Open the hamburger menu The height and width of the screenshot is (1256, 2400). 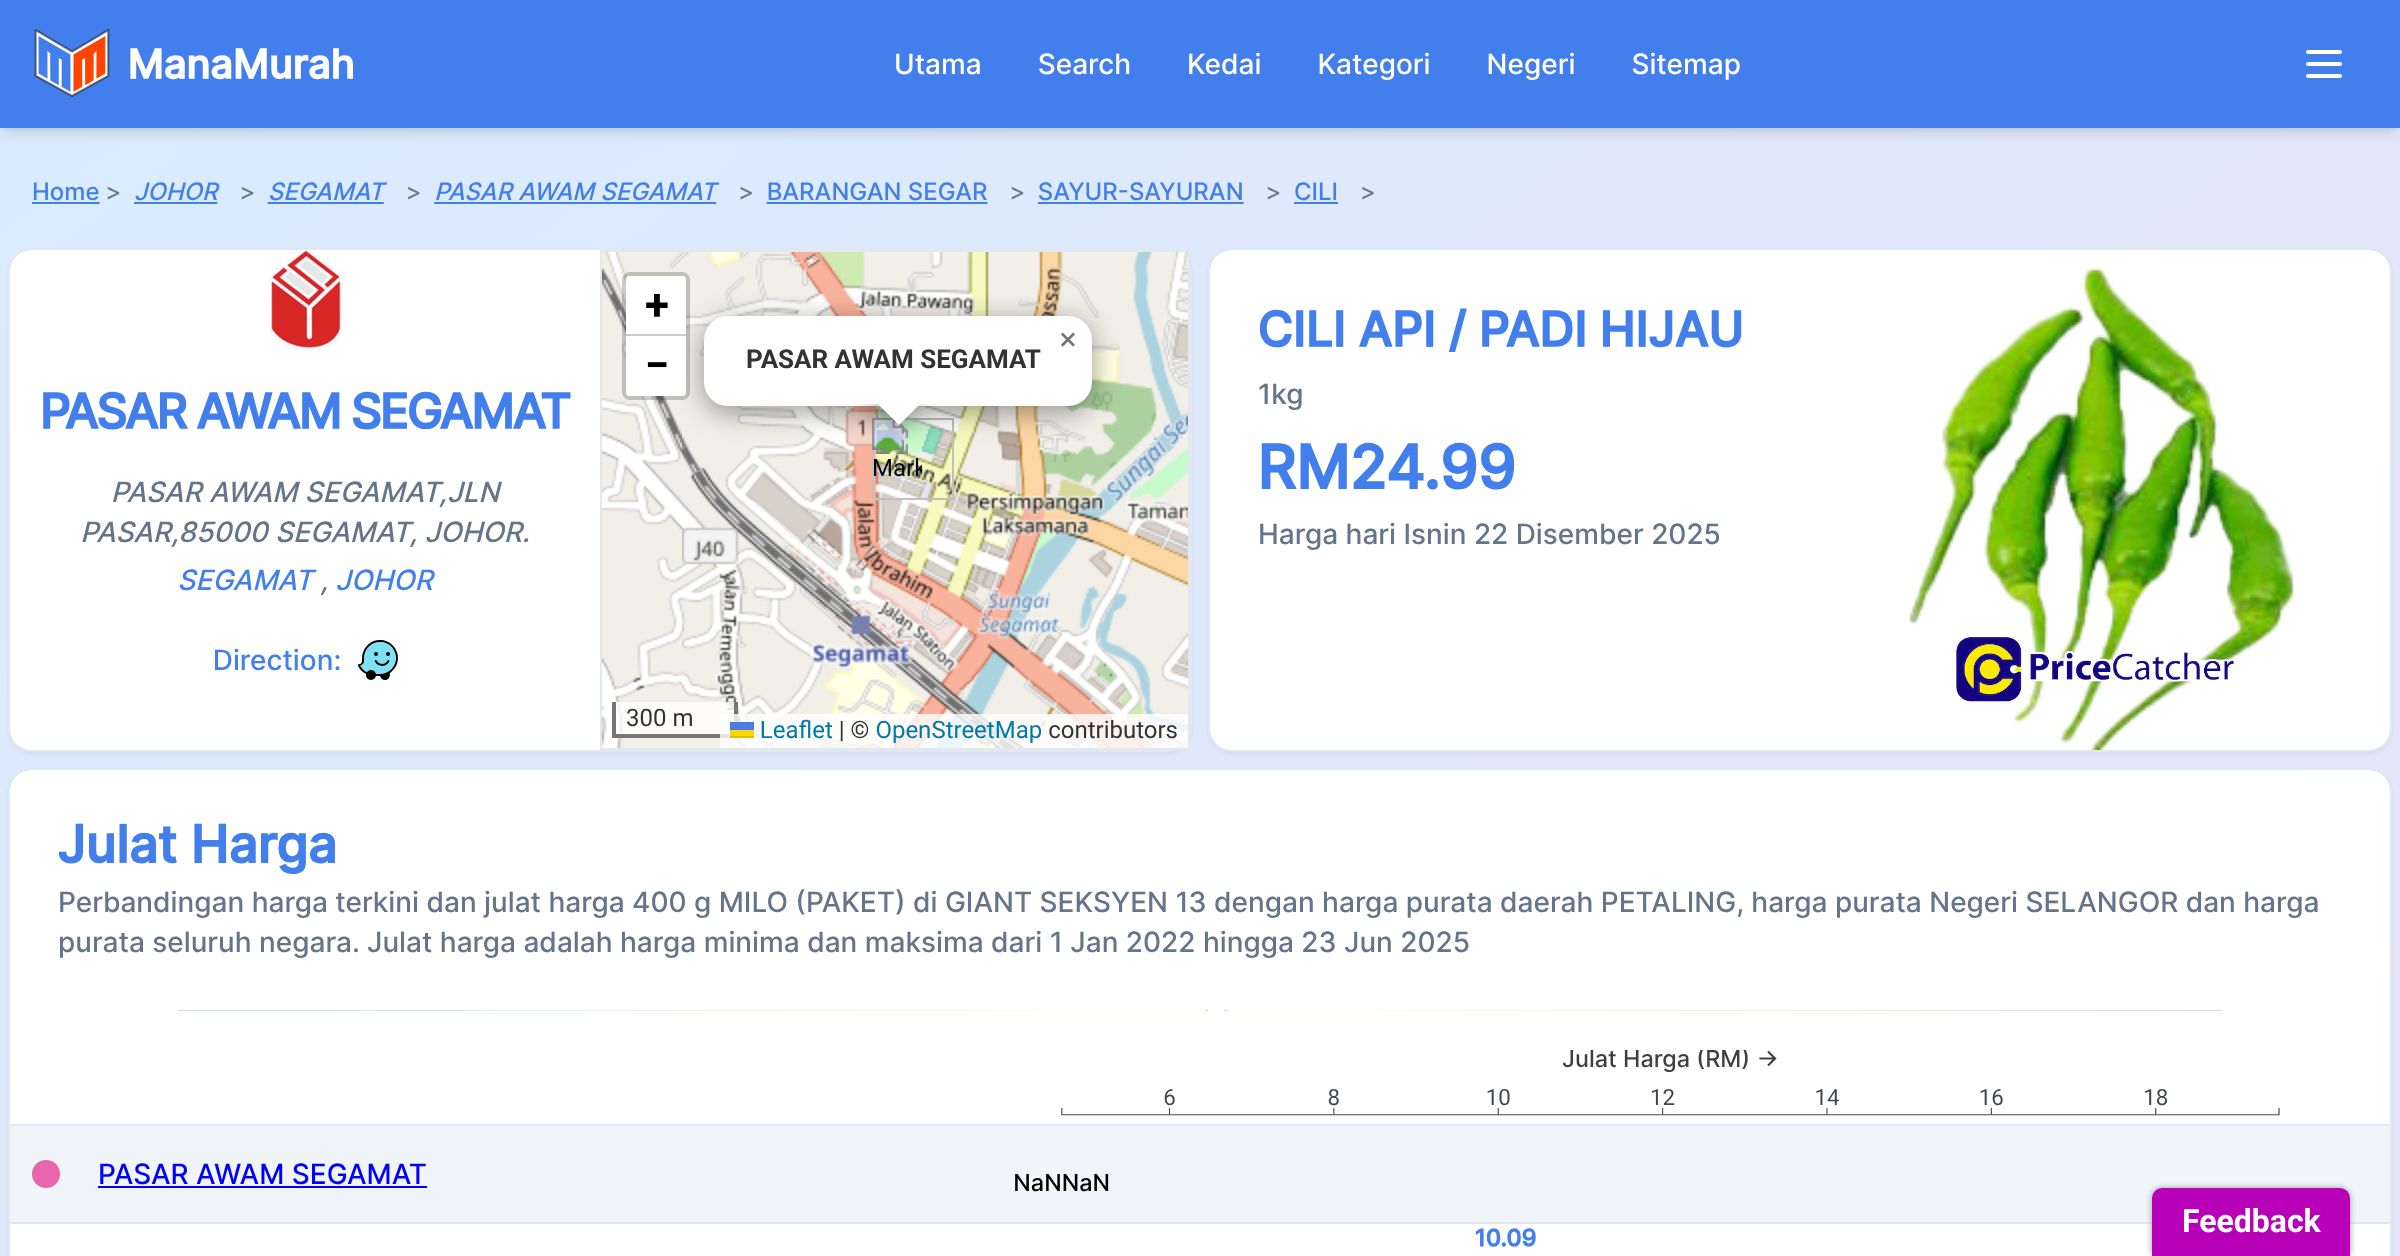2323,64
